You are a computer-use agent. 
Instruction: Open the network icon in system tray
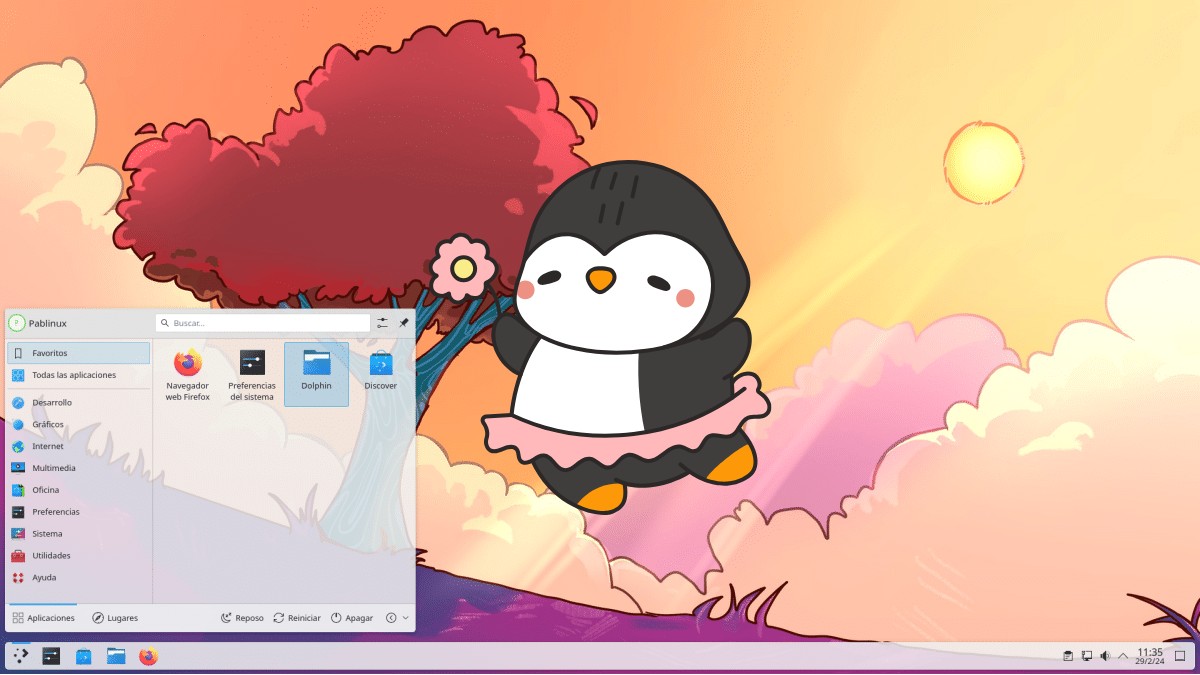click(1086, 657)
